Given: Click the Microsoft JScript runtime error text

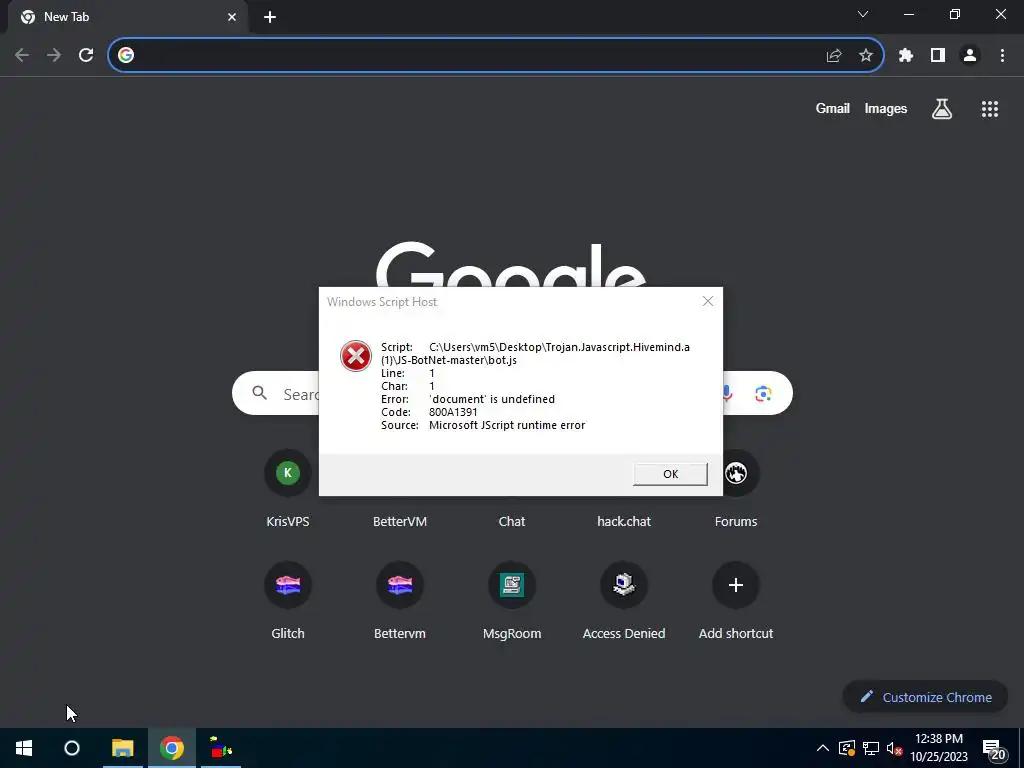Looking at the screenshot, I should [x=507, y=425].
